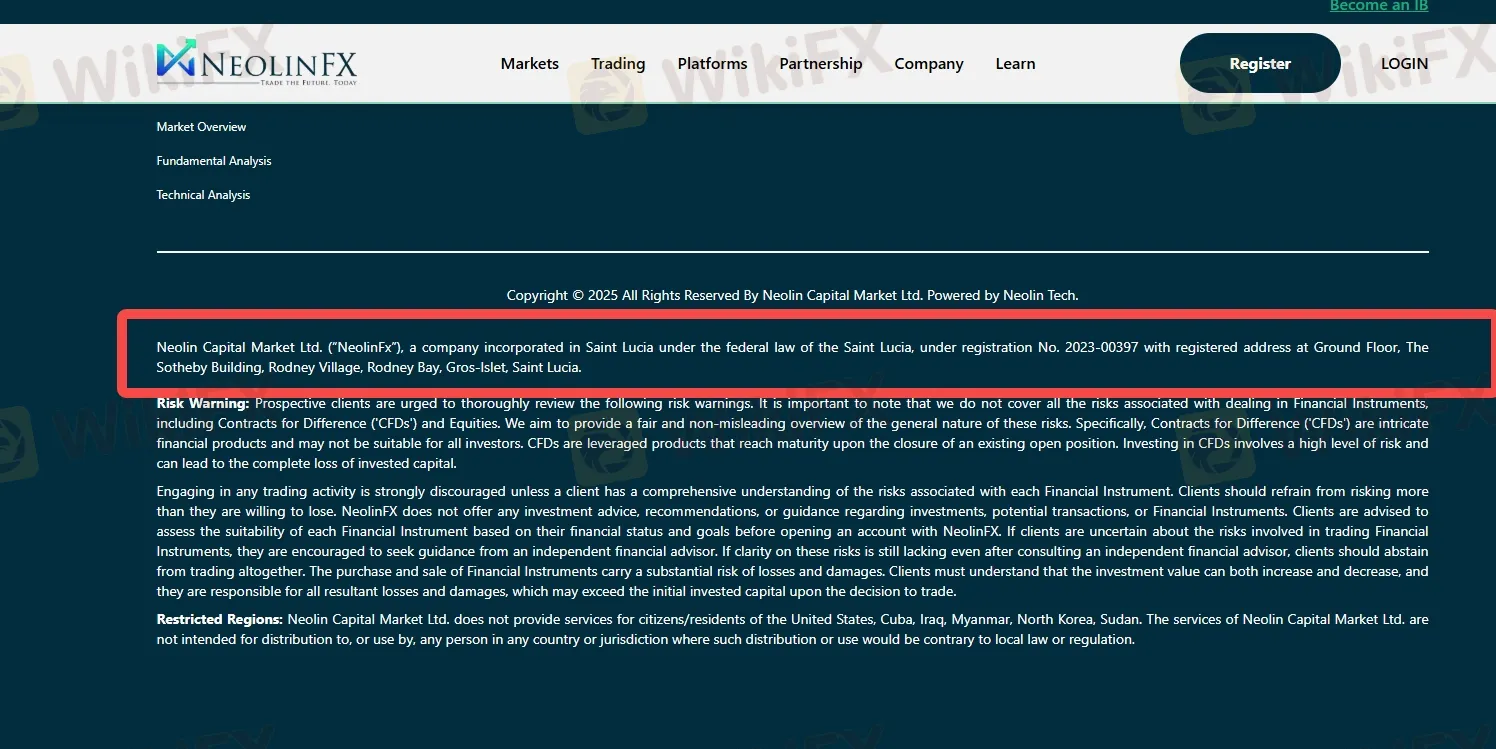The height and width of the screenshot is (749, 1496).
Task: Click the LOGIN link
Action: pyautogui.click(x=1404, y=64)
